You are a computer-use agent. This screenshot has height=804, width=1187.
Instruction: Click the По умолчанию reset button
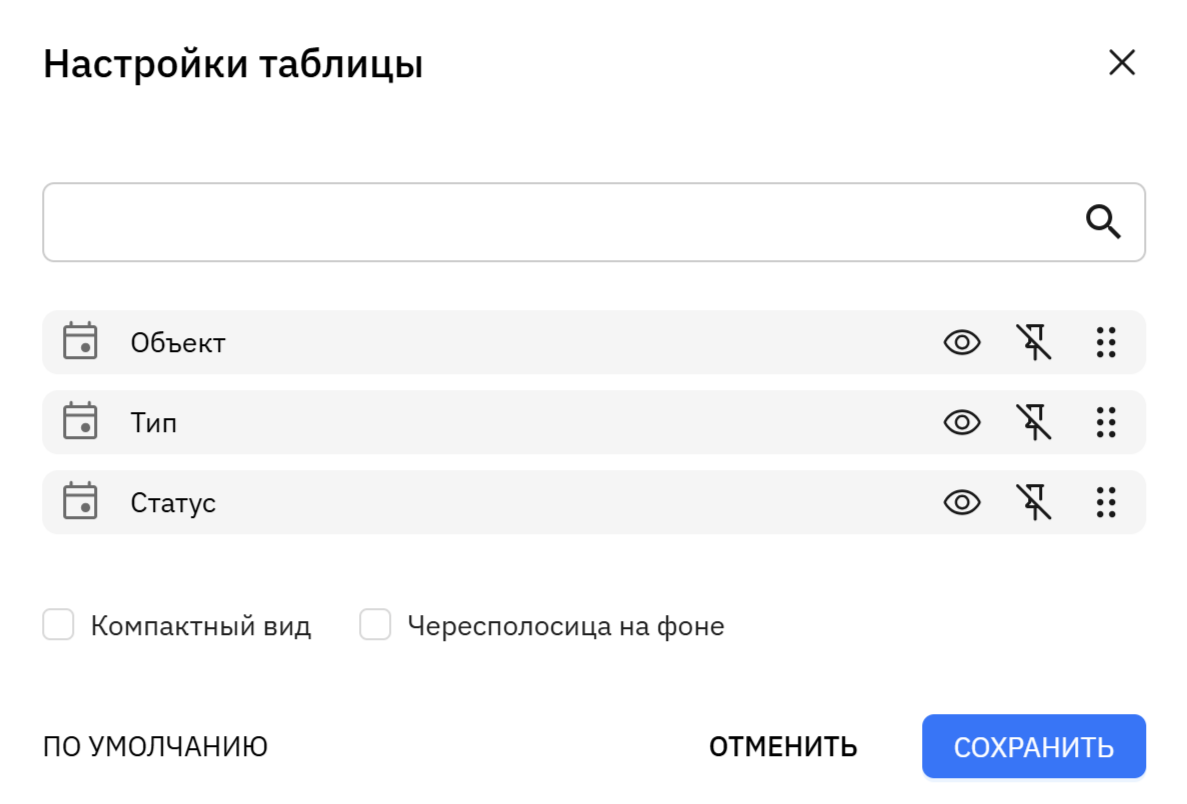[x=155, y=746]
